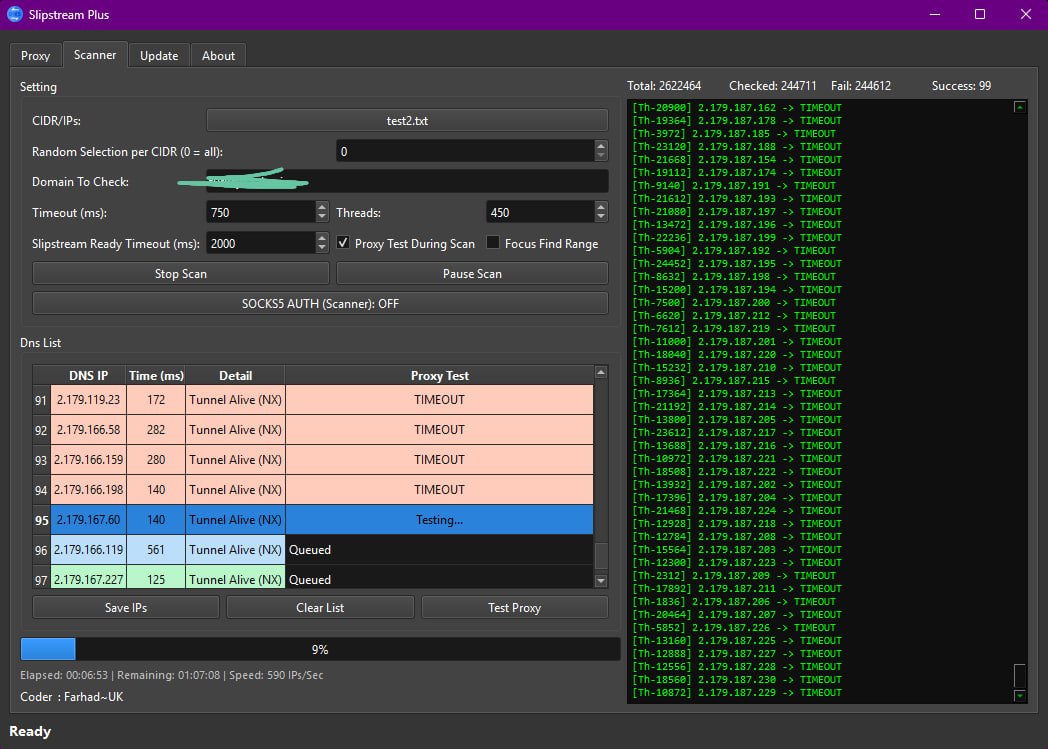
Task: Select DNS row 2.179.166.58
Action: pyautogui.click(x=88, y=430)
